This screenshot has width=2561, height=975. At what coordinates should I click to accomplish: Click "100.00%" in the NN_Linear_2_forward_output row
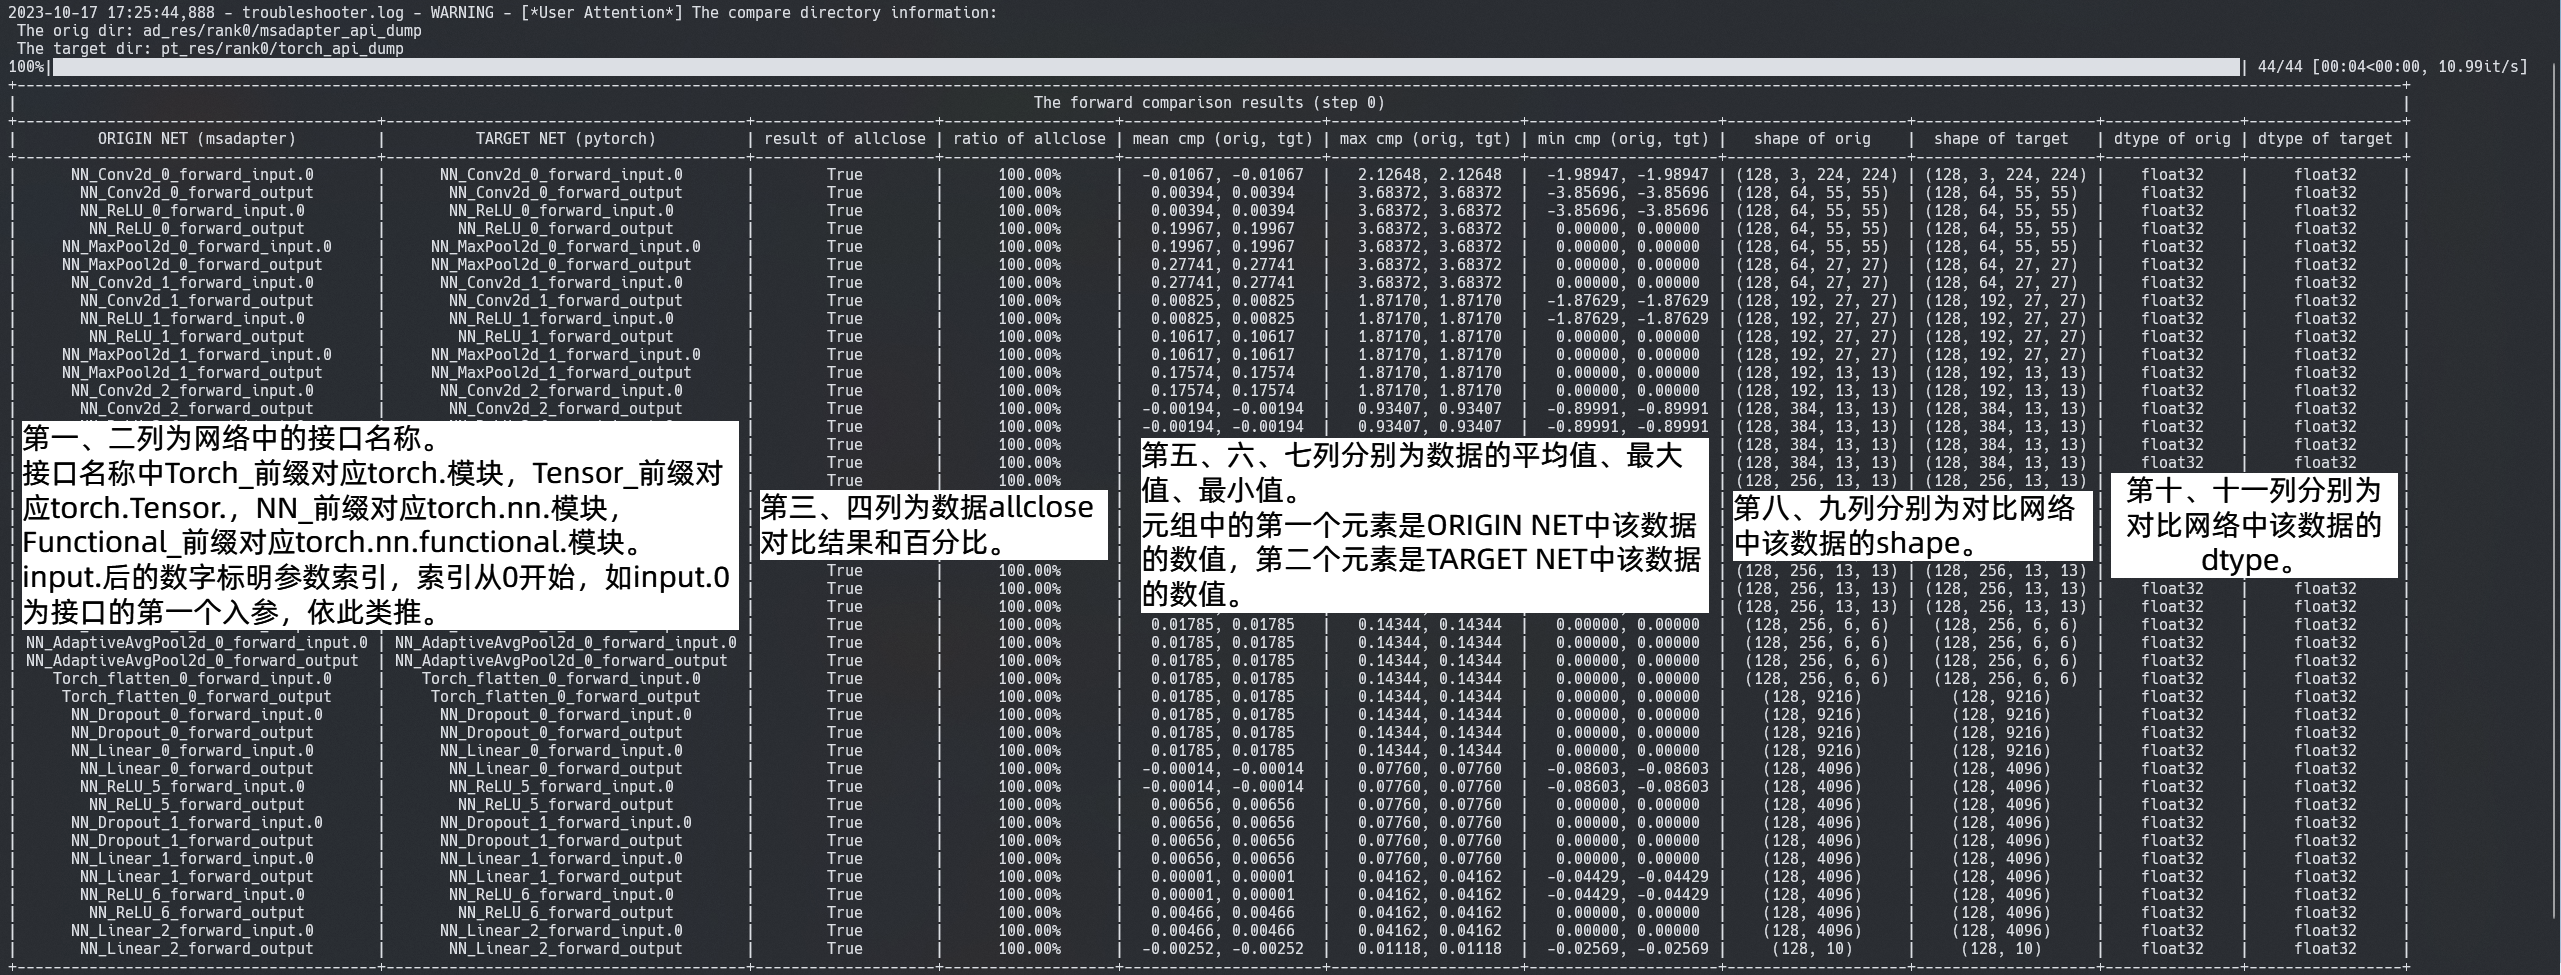[x=1029, y=949]
